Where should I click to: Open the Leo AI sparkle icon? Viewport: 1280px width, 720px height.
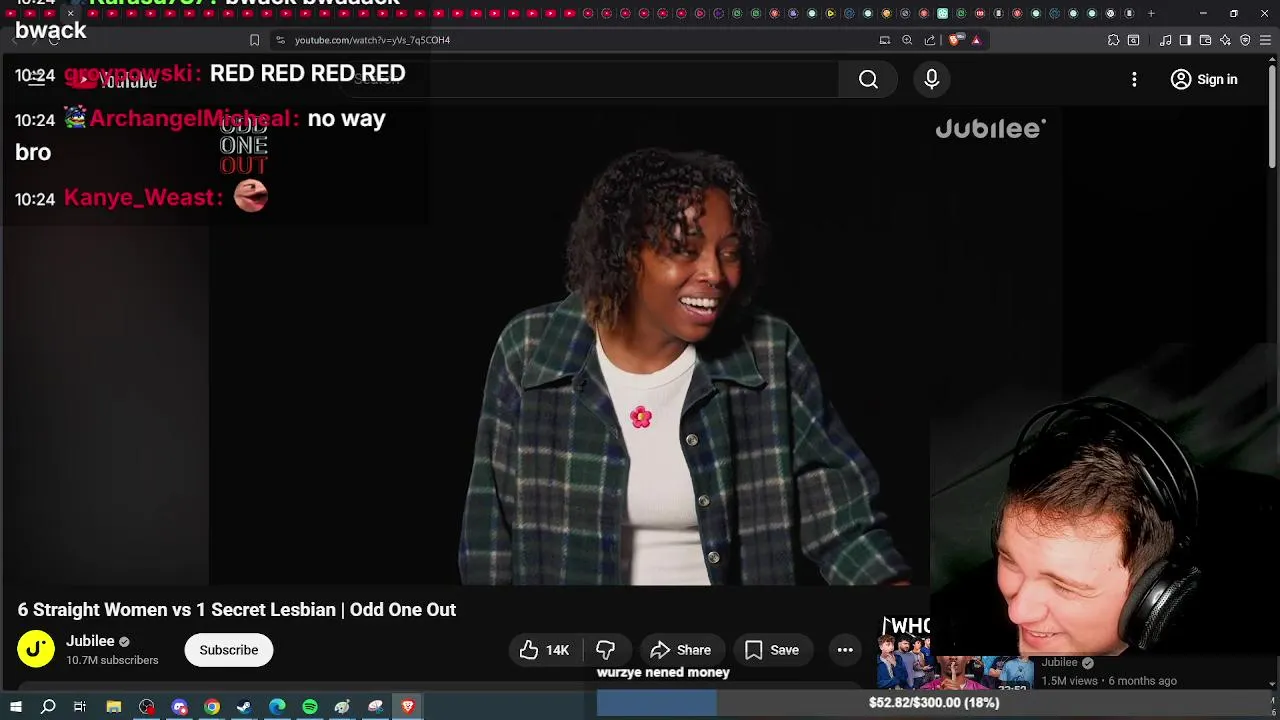pos(1225,40)
